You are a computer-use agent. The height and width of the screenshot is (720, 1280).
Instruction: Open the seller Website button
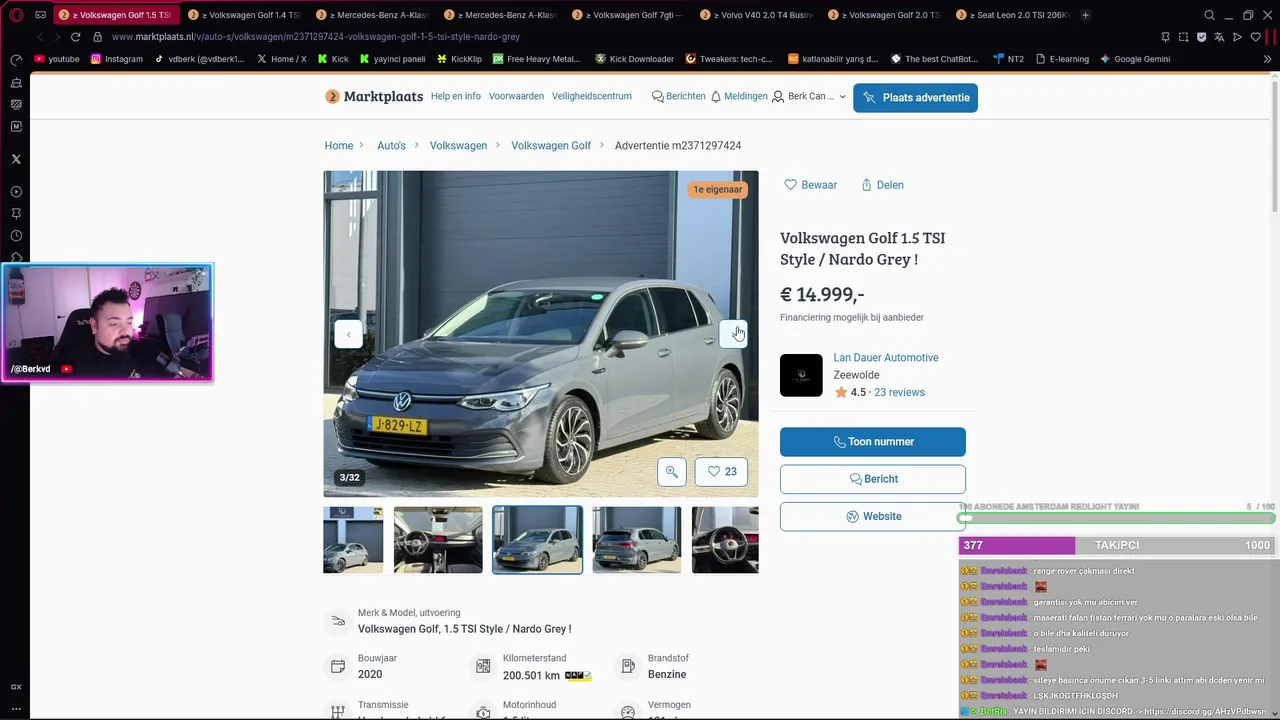coord(873,516)
